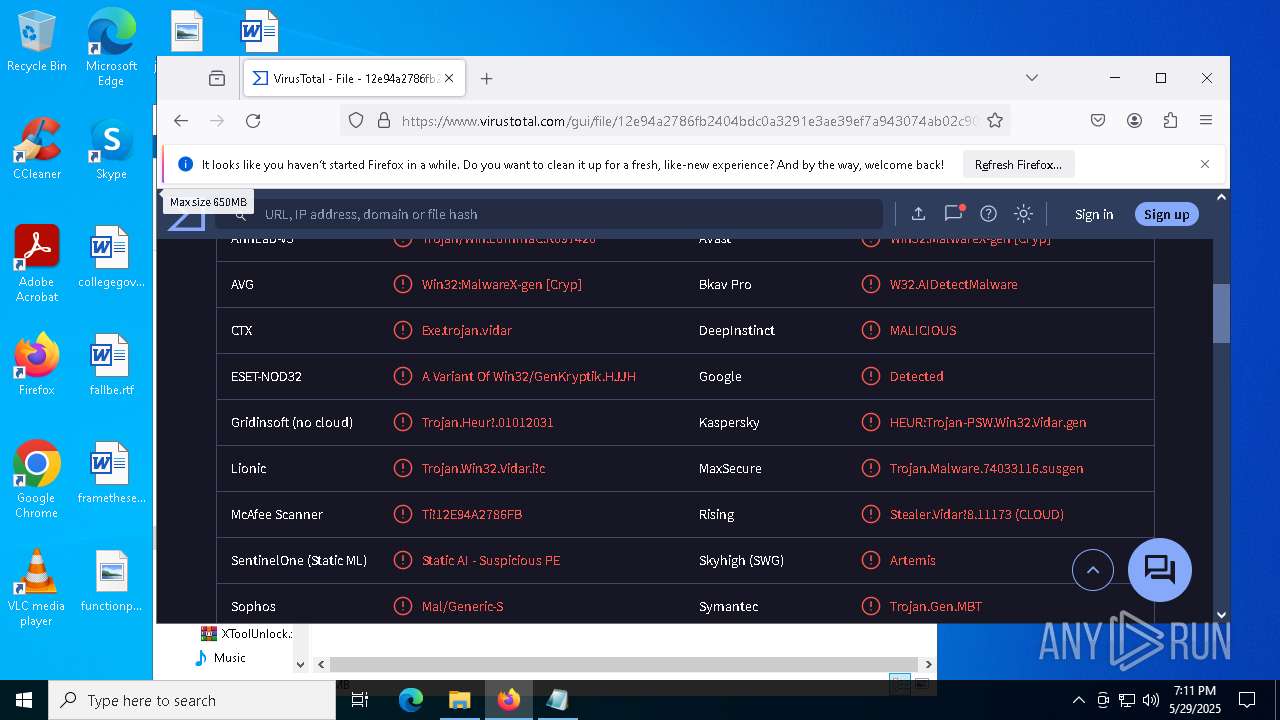
Task: Open the functionp image file on the desktop
Action: [111, 581]
